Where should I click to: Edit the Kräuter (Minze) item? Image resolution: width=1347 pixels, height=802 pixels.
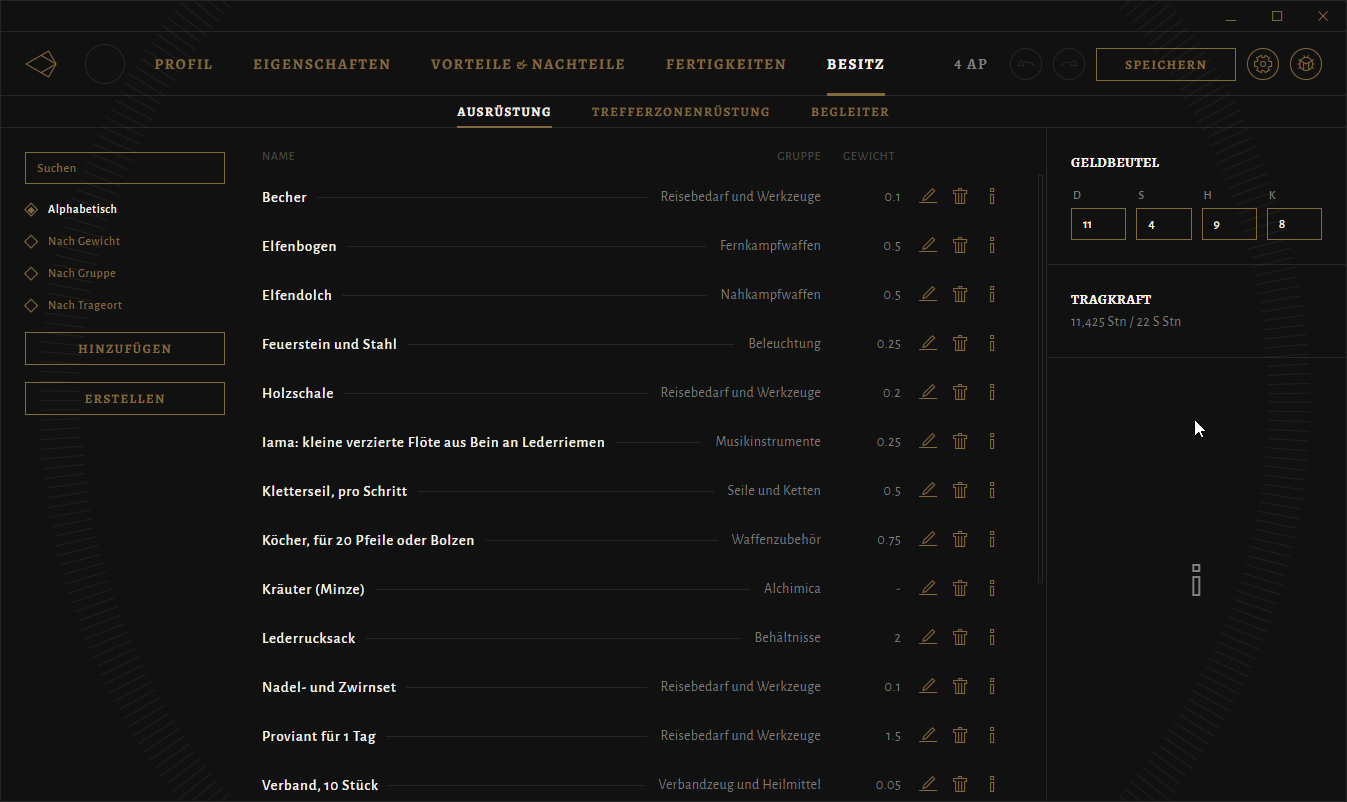(x=928, y=588)
